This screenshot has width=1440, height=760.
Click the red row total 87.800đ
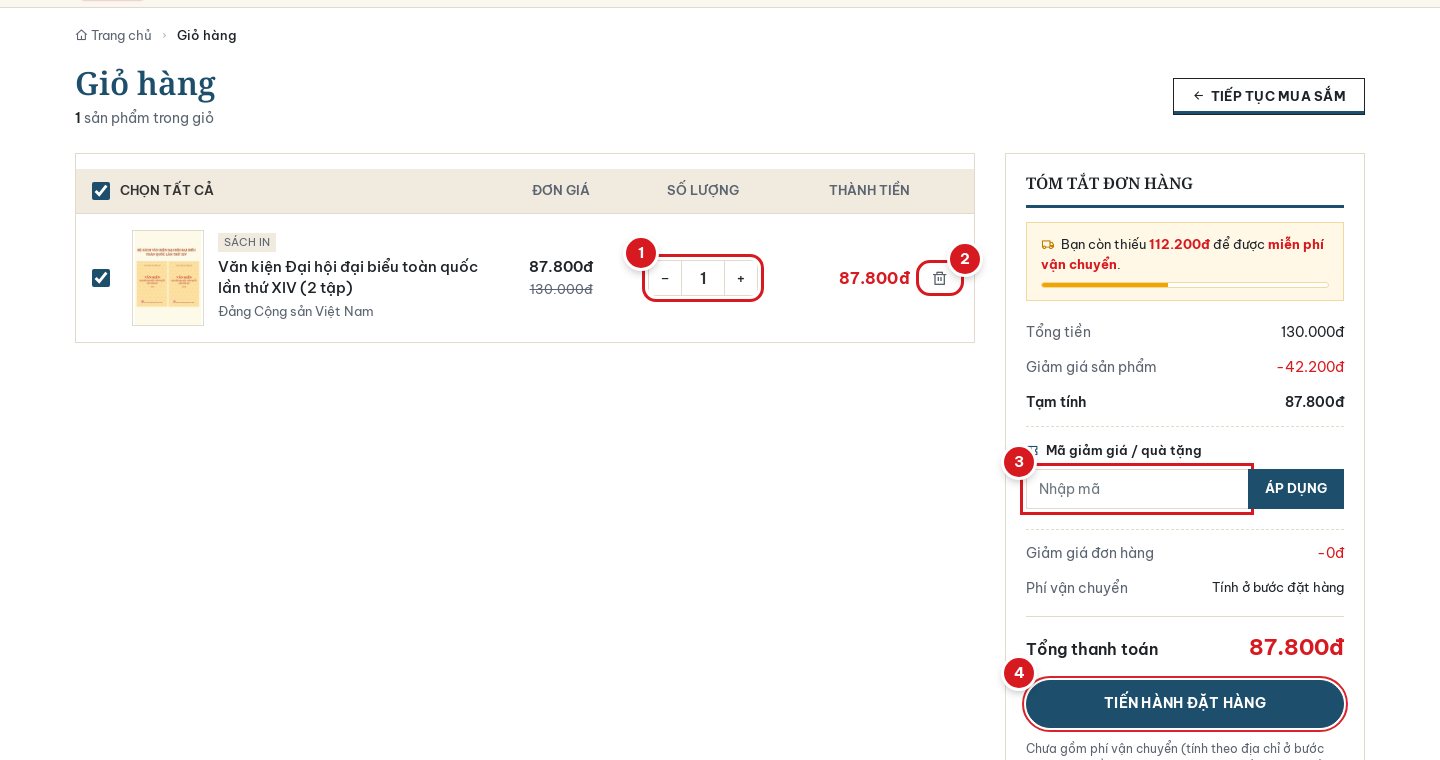coord(874,278)
